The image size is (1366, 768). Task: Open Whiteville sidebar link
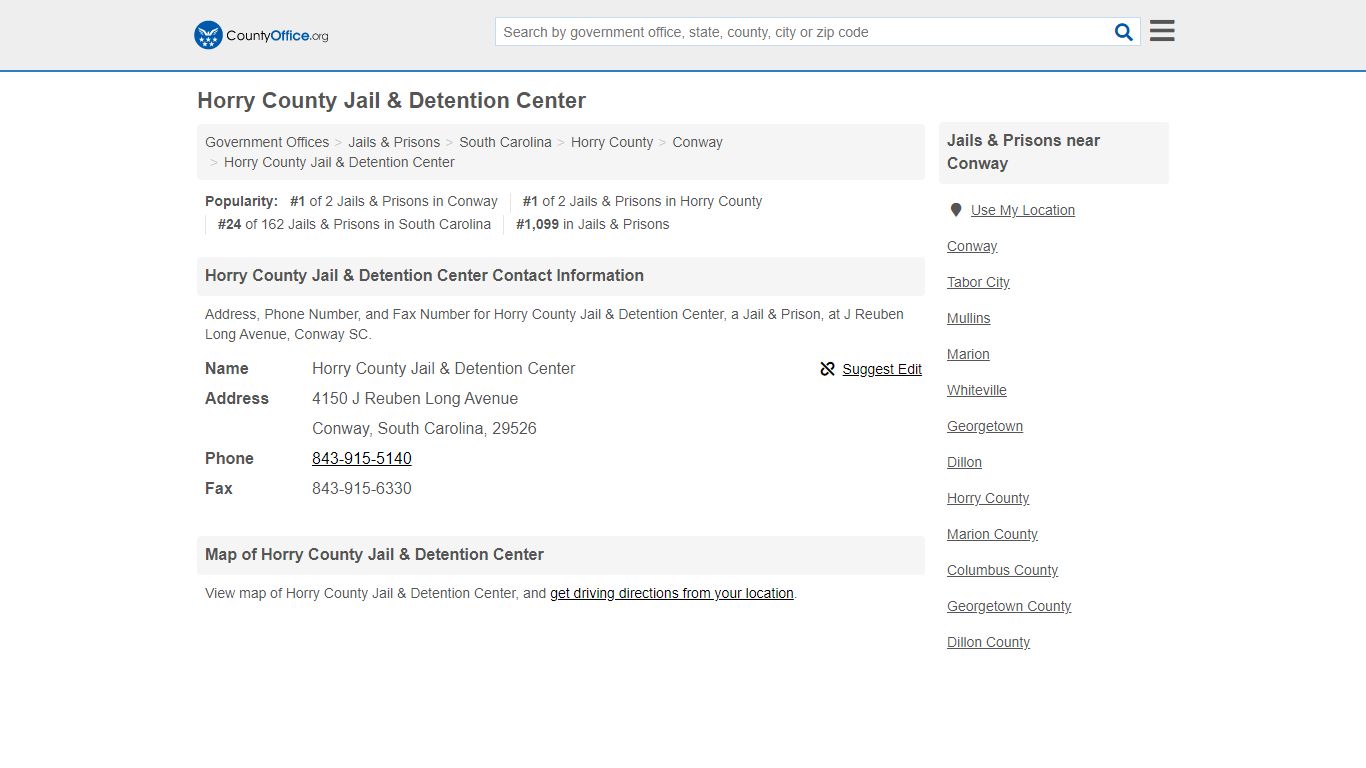[977, 390]
